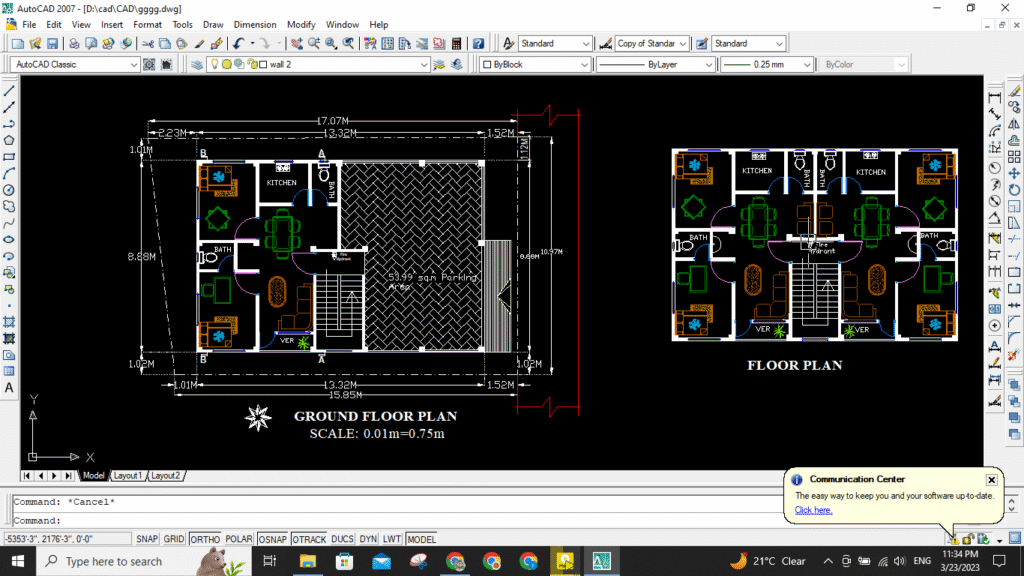Toggle OTRACK in status bar
This screenshot has height=576, width=1024.
coord(309,539)
